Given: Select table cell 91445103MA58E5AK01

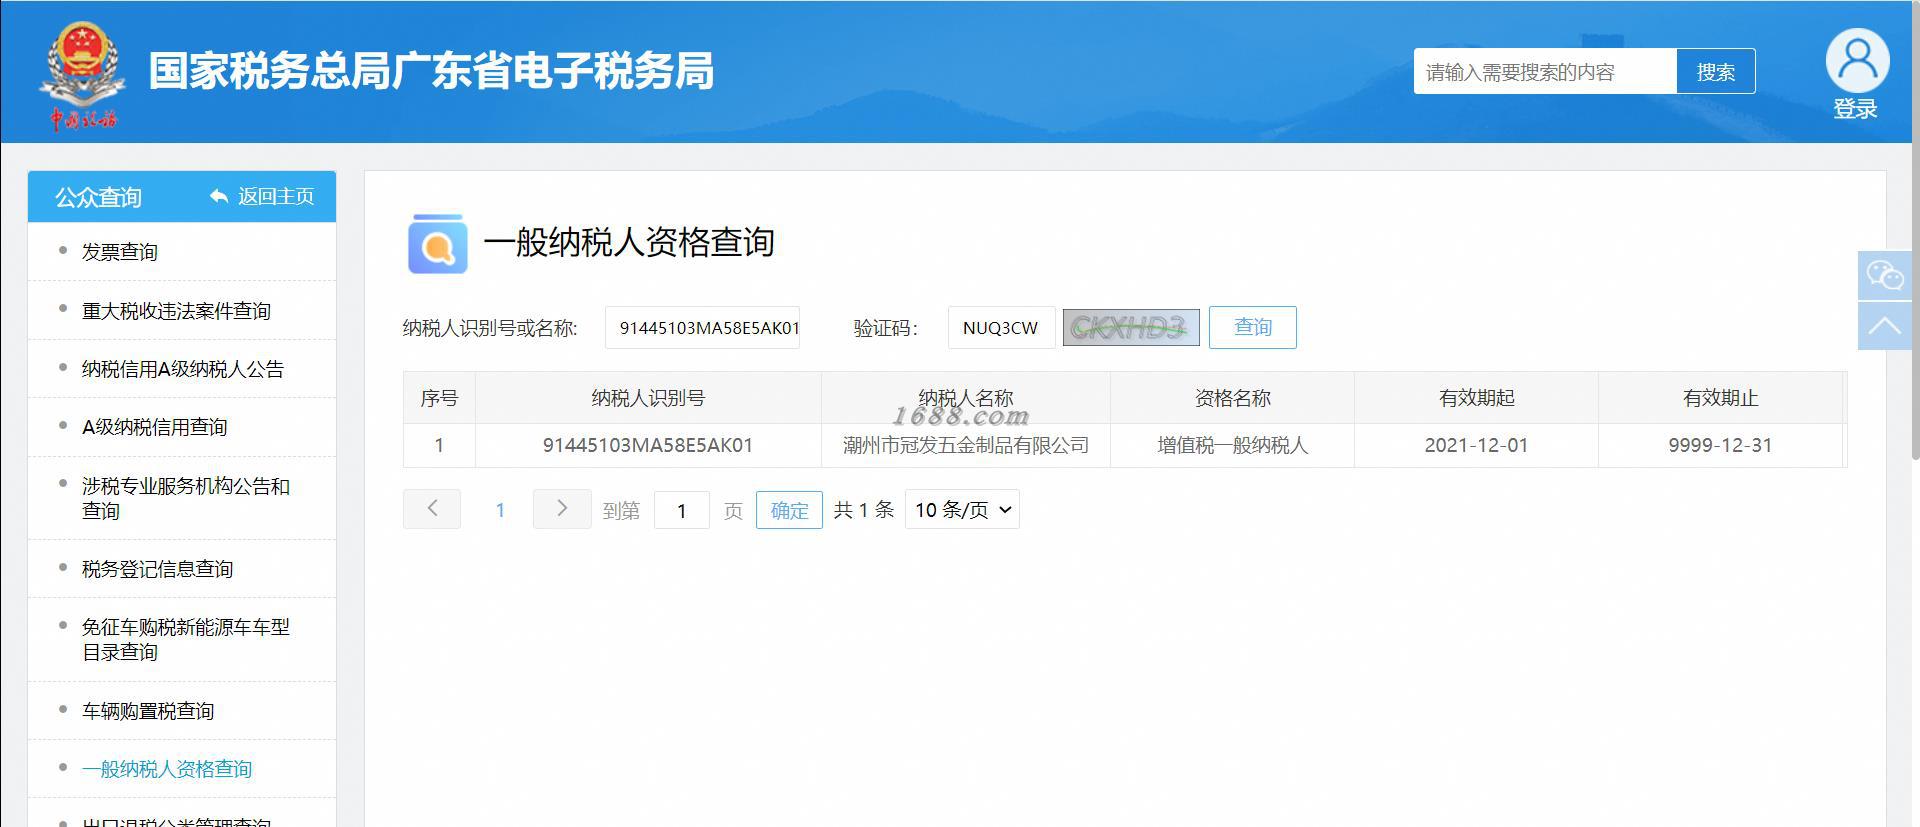Looking at the screenshot, I should pyautogui.click(x=648, y=445).
